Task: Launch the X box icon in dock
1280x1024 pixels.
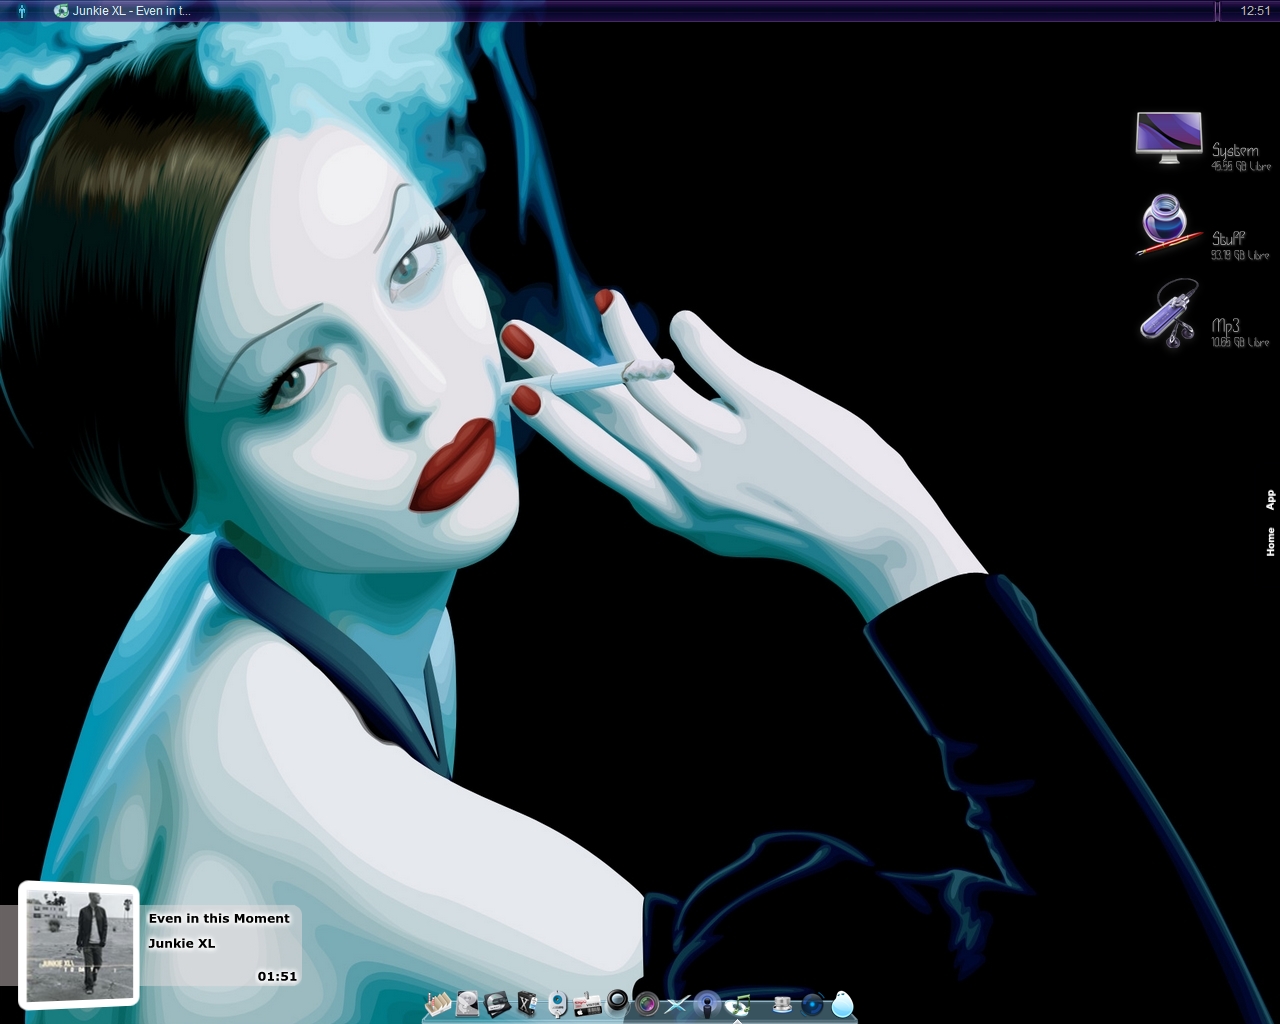Action: (x=527, y=1004)
